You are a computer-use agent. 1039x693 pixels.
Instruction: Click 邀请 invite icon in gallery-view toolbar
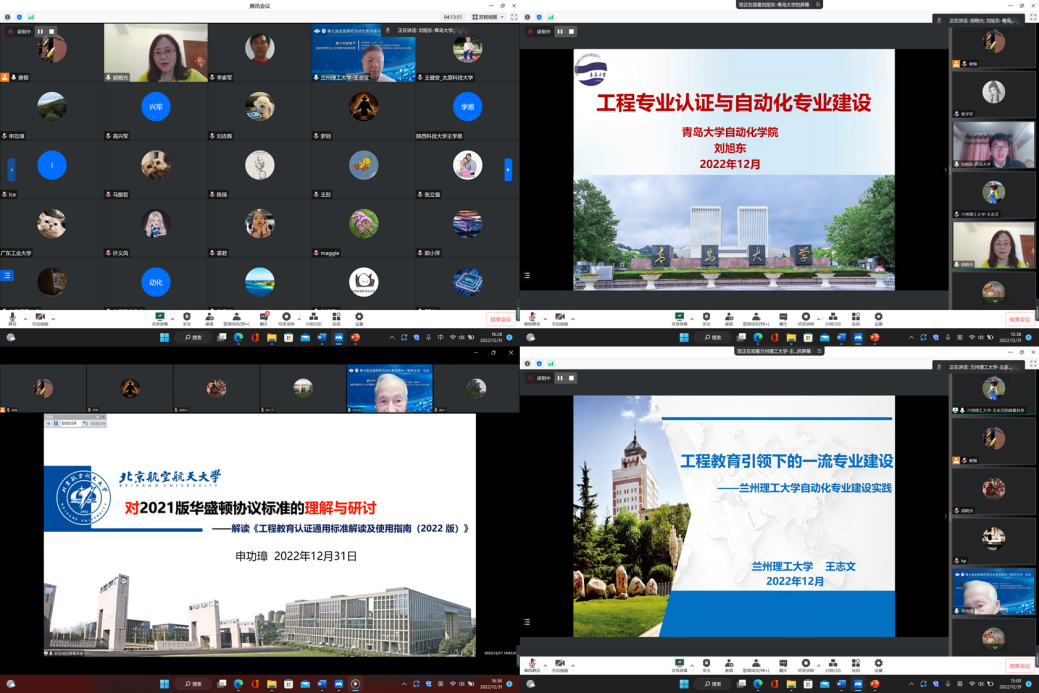pyautogui.click(x=209, y=316)
